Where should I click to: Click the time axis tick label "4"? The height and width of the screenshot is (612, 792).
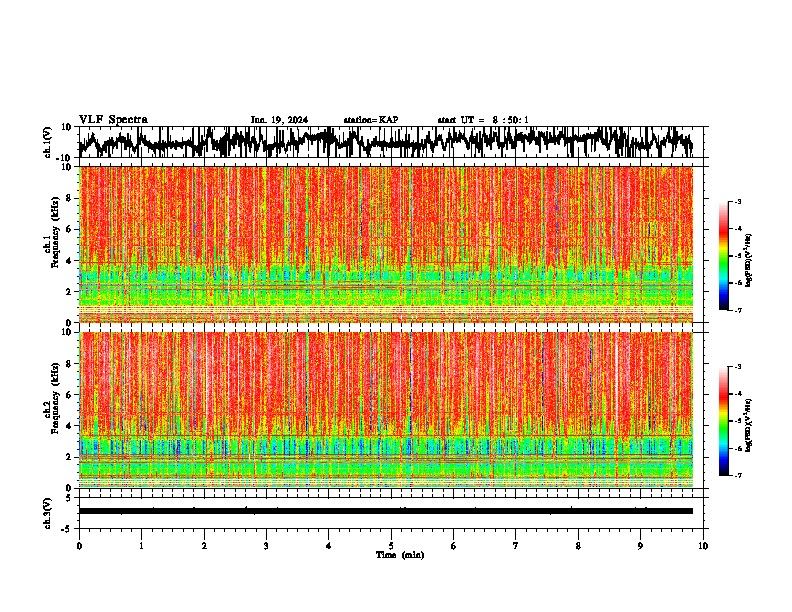point(329,546)
